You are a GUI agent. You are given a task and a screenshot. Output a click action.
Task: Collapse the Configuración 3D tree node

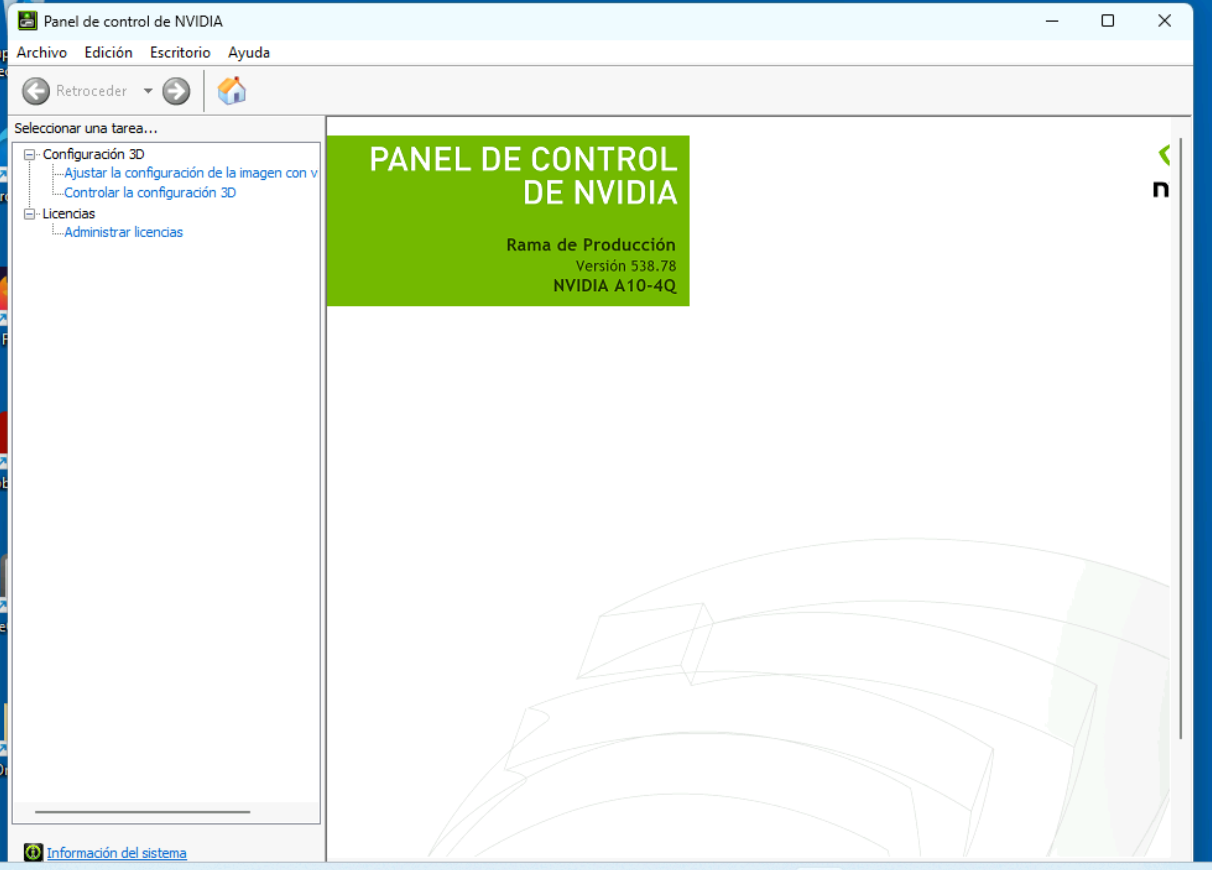[x=30, y=155]
